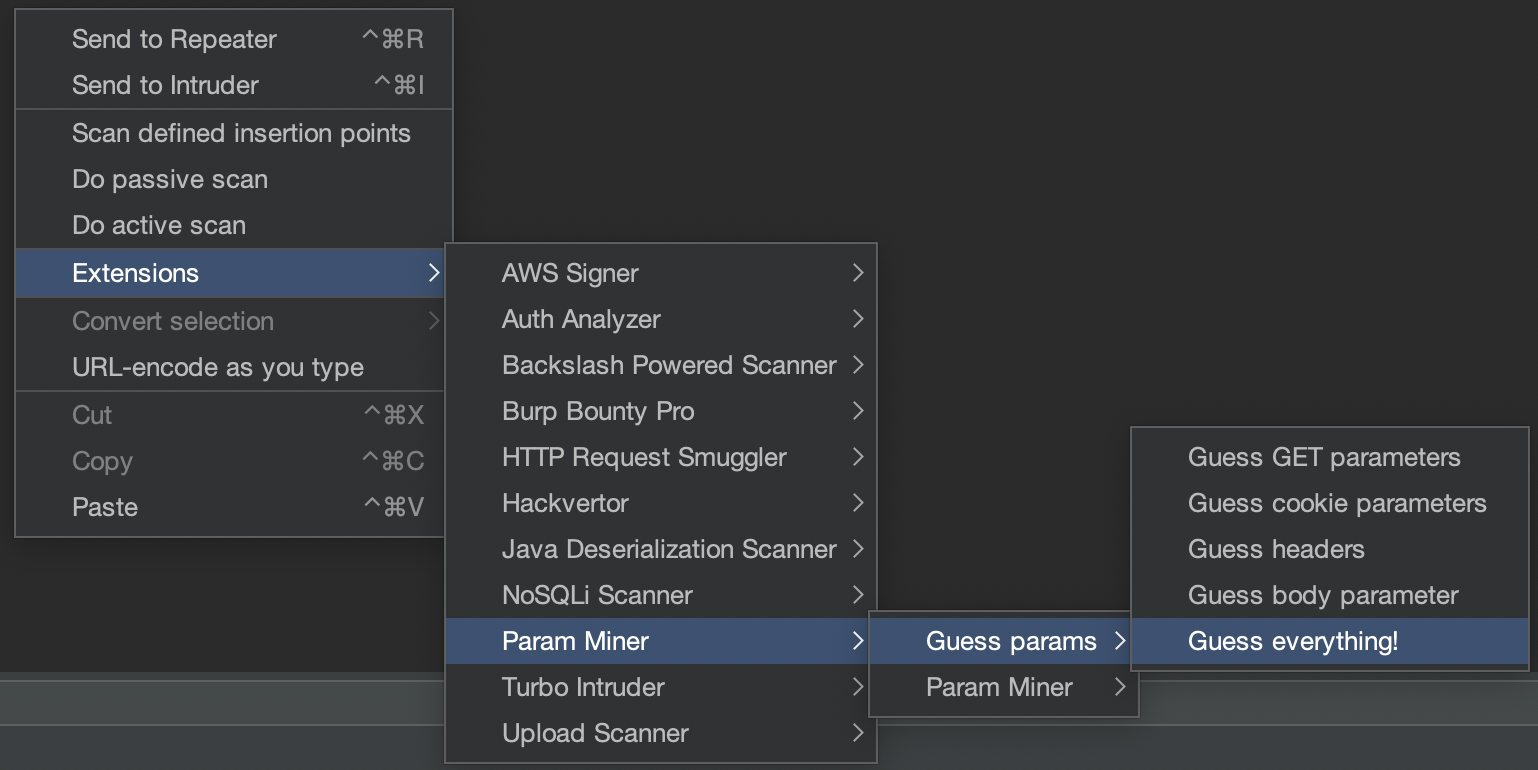This screenshot has width=1538, height=770.
Task: Open the Extensions submenu entry
Action: click(230, 273)
